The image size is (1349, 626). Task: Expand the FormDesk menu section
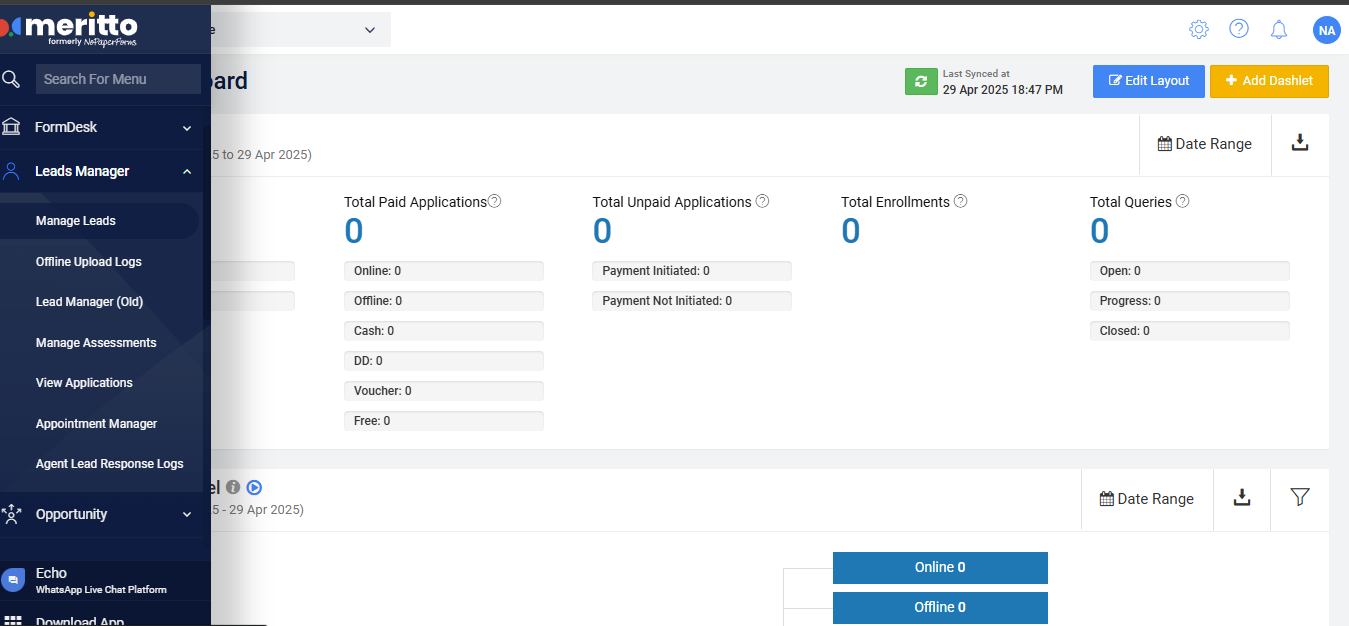pyautogui.click(x=186, y=128)
